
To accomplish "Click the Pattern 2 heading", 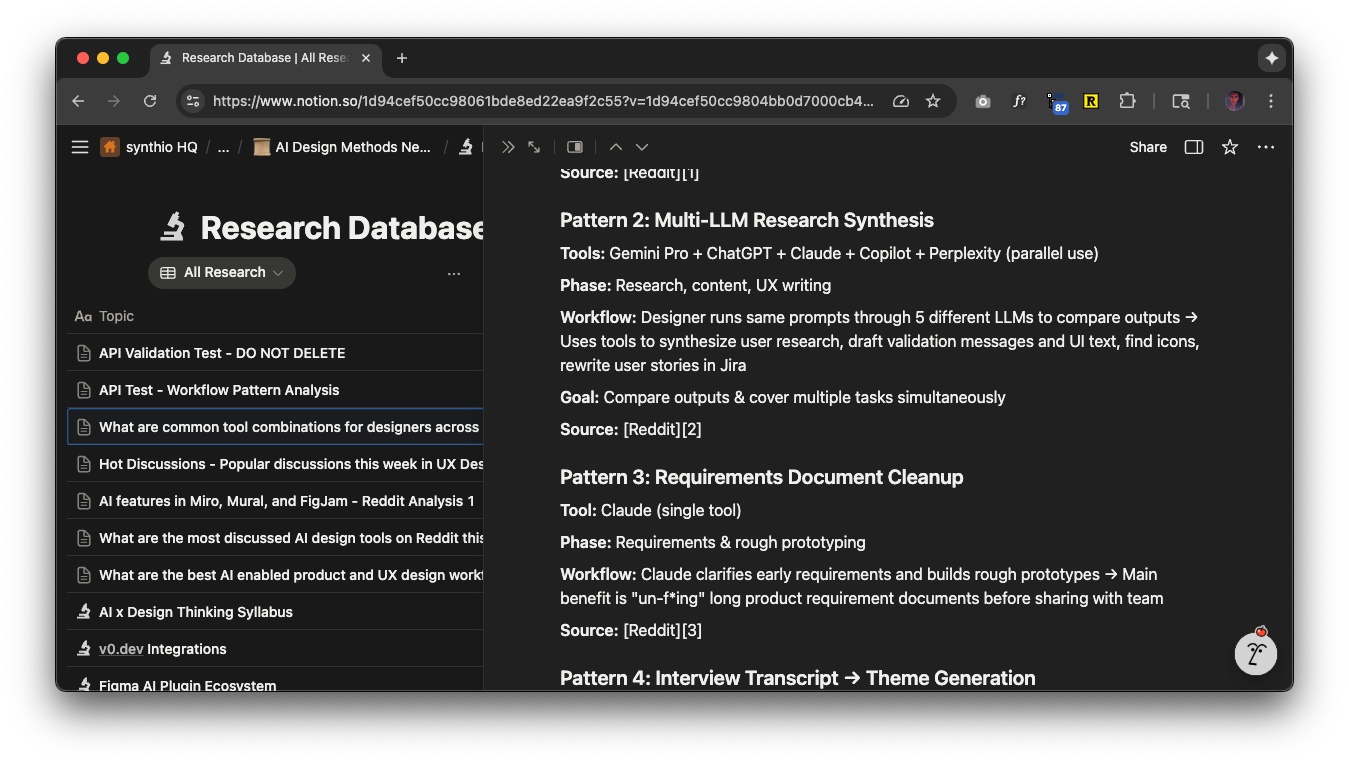I will (746, 220).
